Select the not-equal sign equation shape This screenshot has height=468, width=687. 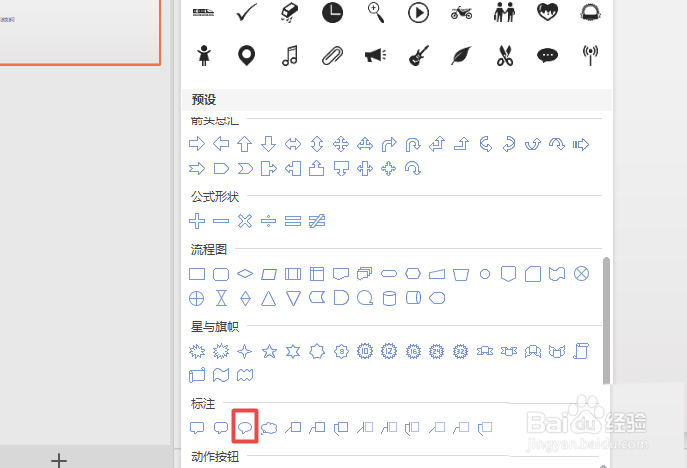[x=317, y=221]
